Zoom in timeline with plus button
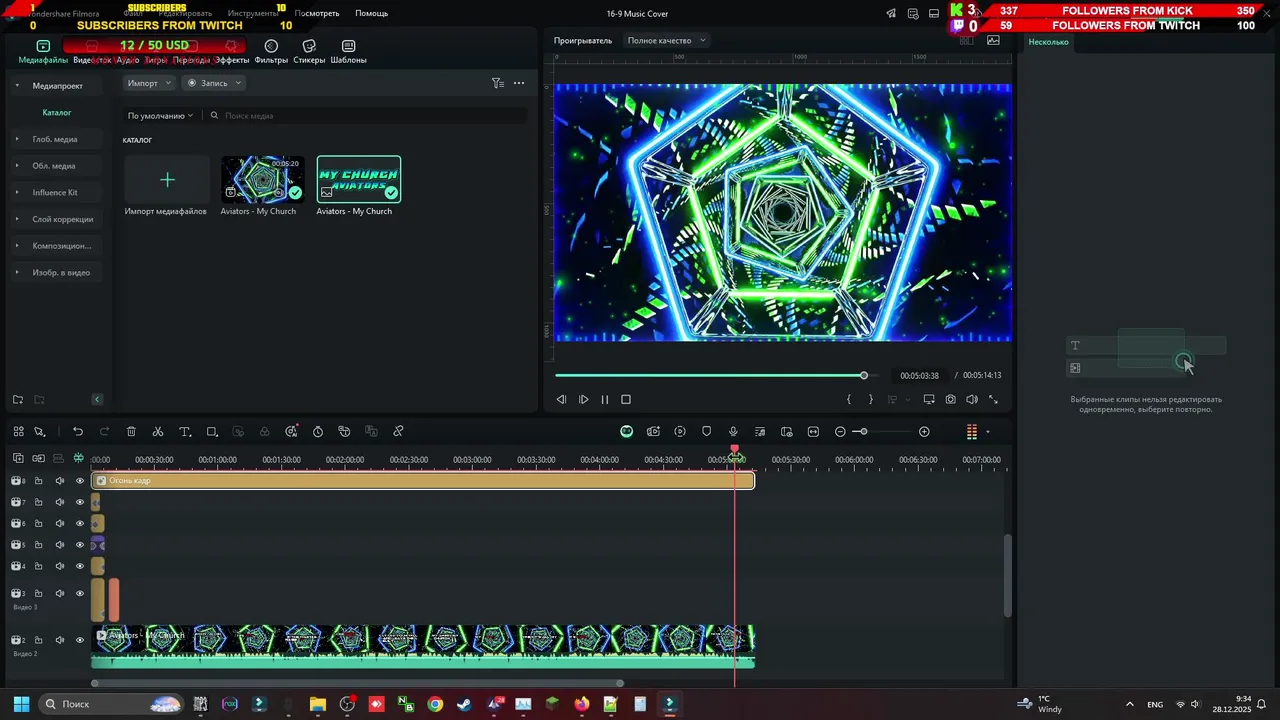Screen dimensions: 1280x720 (924, 432)
